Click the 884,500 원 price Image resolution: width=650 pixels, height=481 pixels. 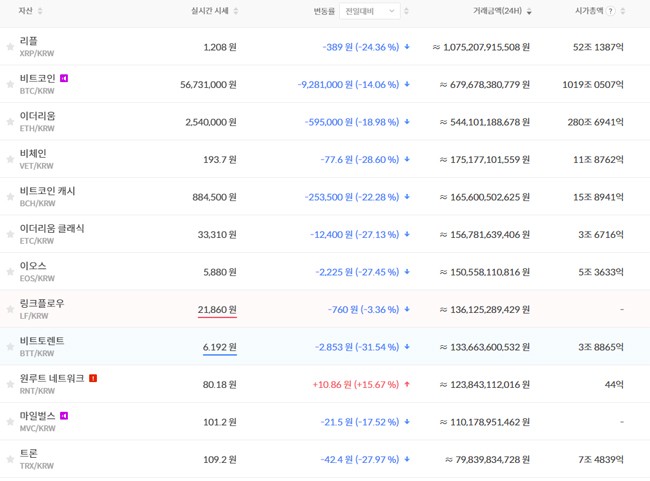214,197
